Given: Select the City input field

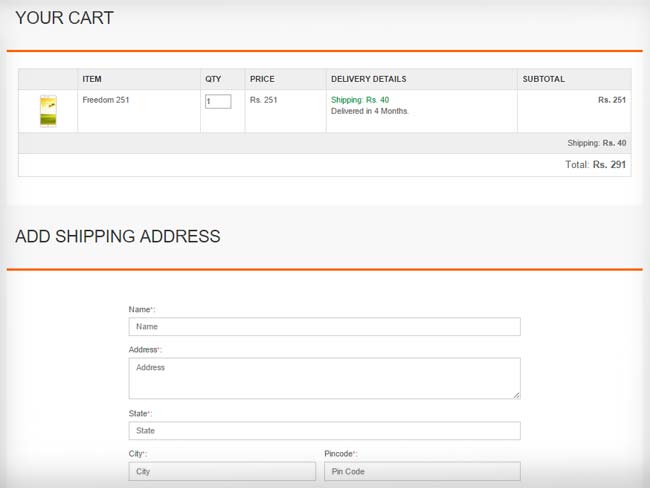Looking at the screenshot, I should coord(222,471).
